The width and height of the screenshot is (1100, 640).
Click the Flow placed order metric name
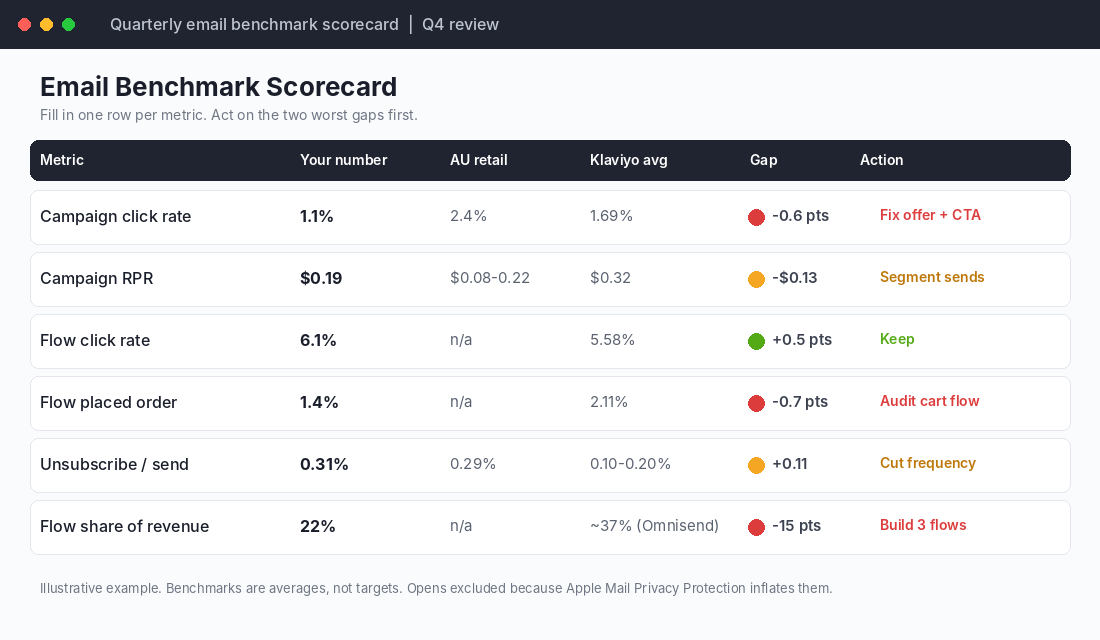[109, 402]
